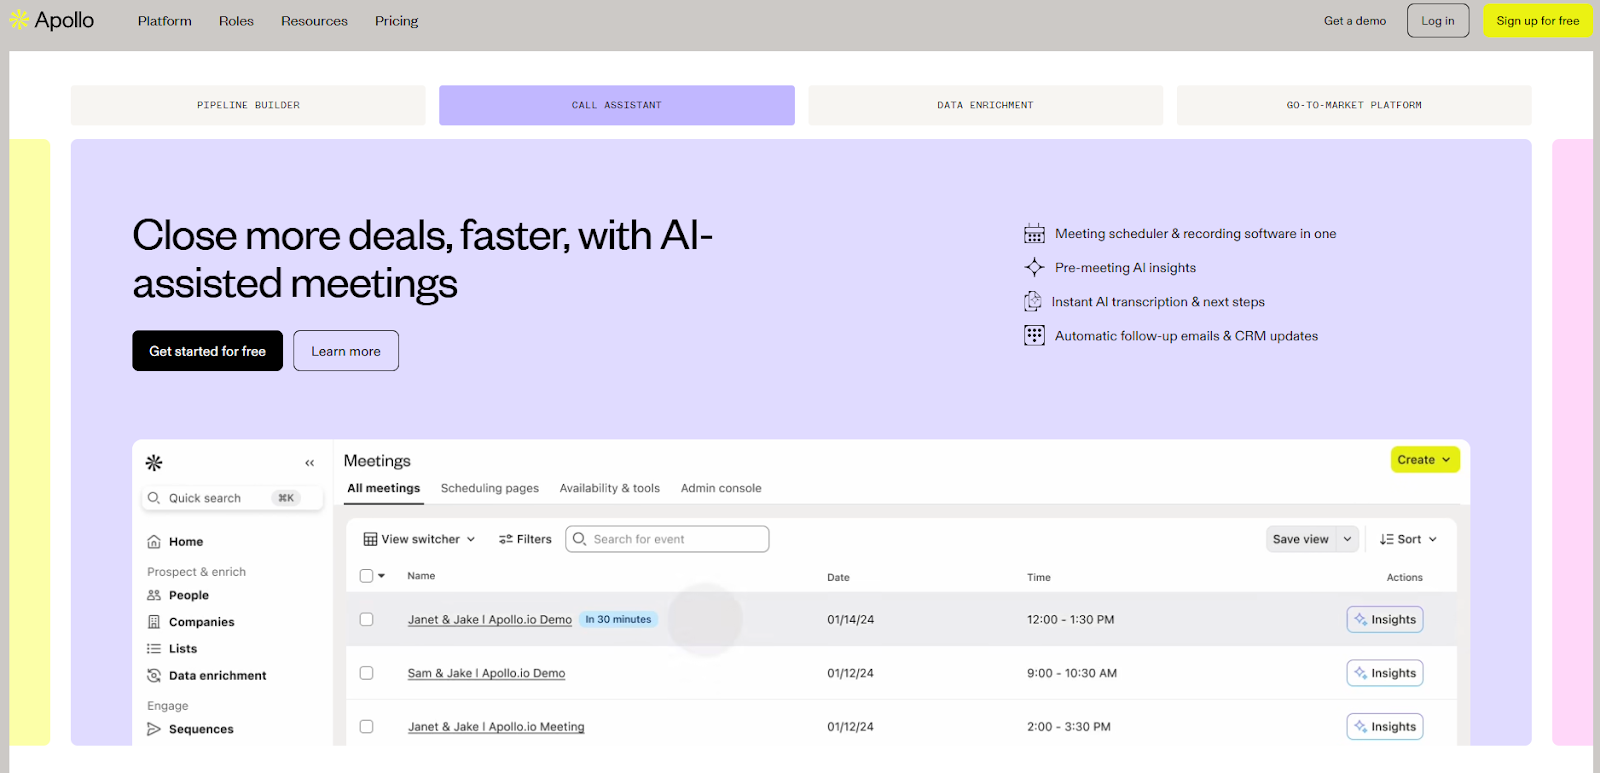Open the View switcher dropdown
Screen dimensions: 1600x773
coord(419,539)
